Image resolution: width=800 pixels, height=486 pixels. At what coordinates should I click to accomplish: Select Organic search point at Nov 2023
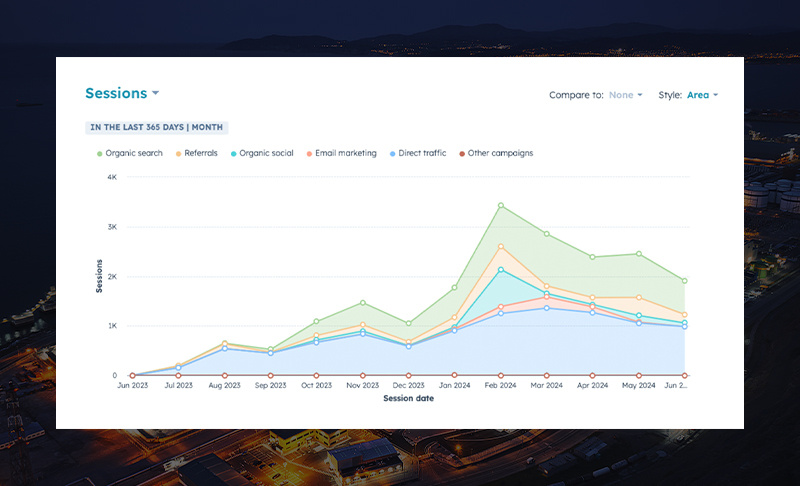(x=363, y=302)
